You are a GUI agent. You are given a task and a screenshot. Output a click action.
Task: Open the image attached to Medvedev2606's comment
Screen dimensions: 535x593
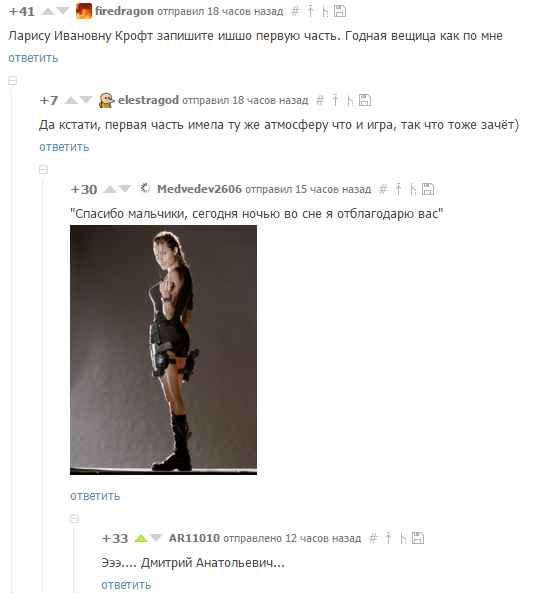tap(163, 350)
